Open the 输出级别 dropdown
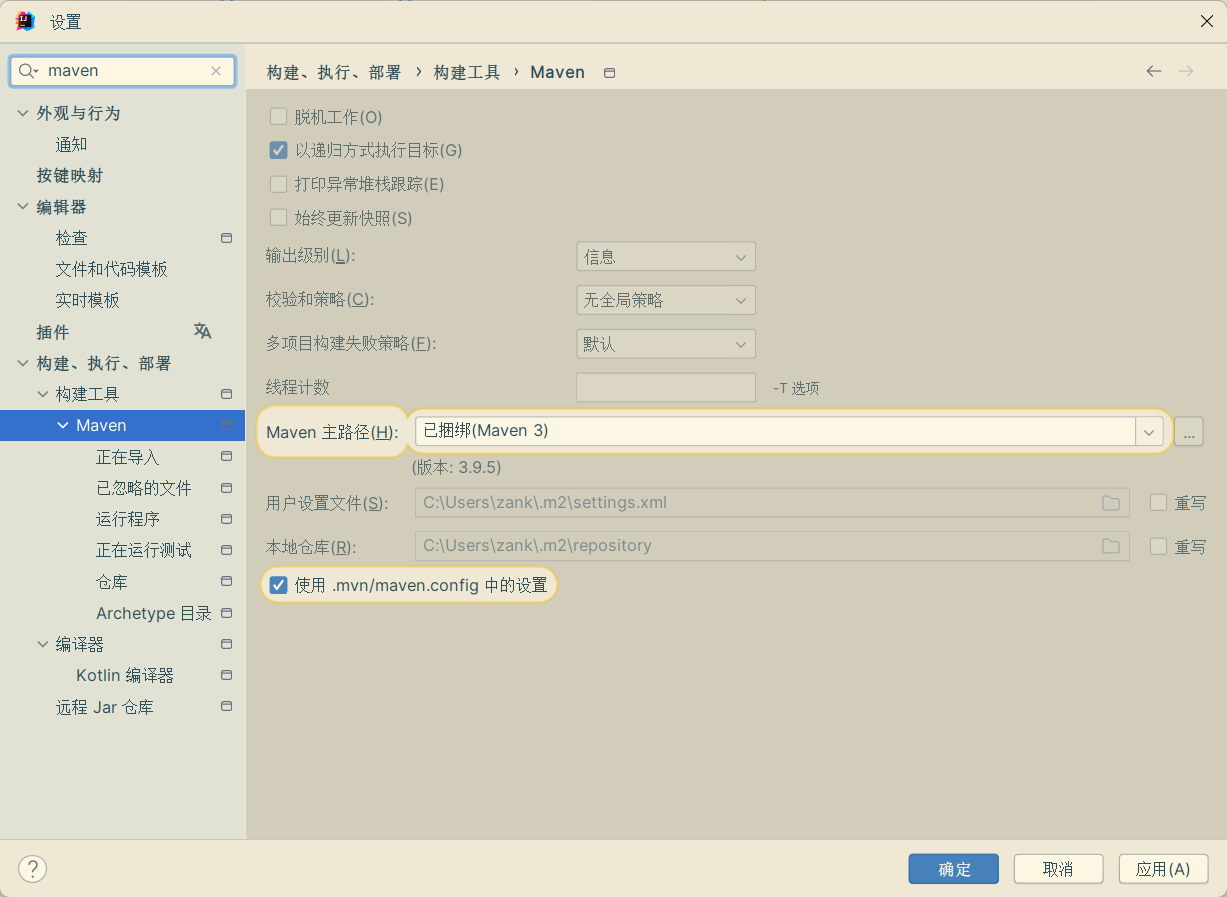This screenshot has width=1227, height=897. [665, 257]
